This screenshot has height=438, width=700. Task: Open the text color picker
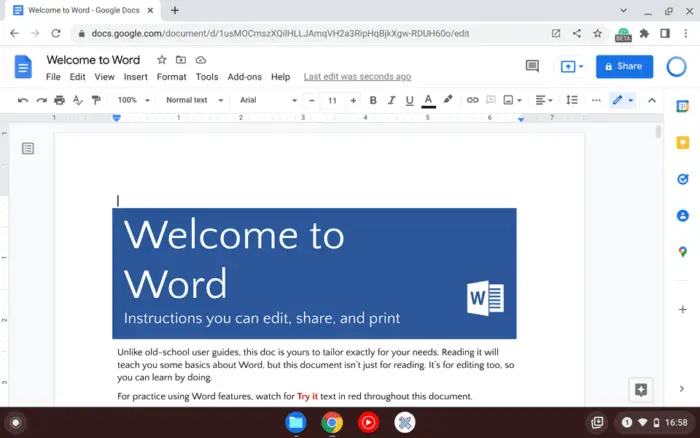pyautogui.click(x=428, y=100)
